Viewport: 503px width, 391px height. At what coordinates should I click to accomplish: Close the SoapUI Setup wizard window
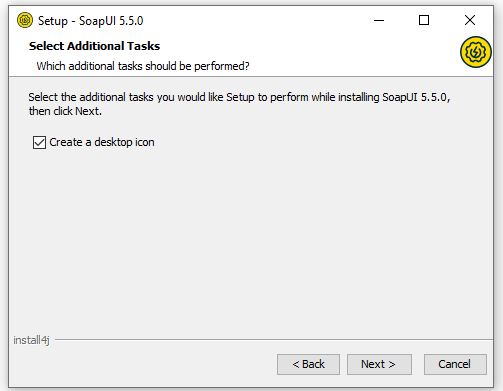click(470, 20)
